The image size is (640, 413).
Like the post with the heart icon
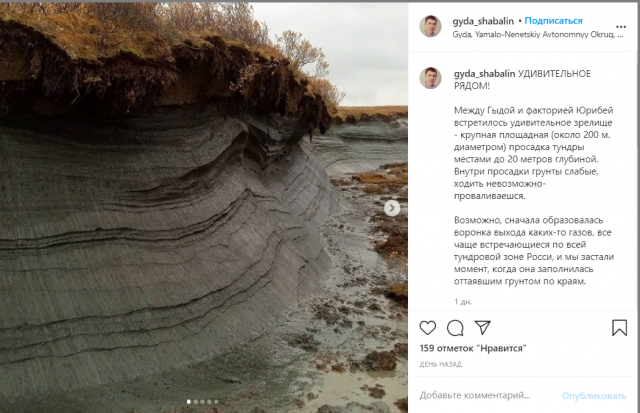click(x=427, y=328)
